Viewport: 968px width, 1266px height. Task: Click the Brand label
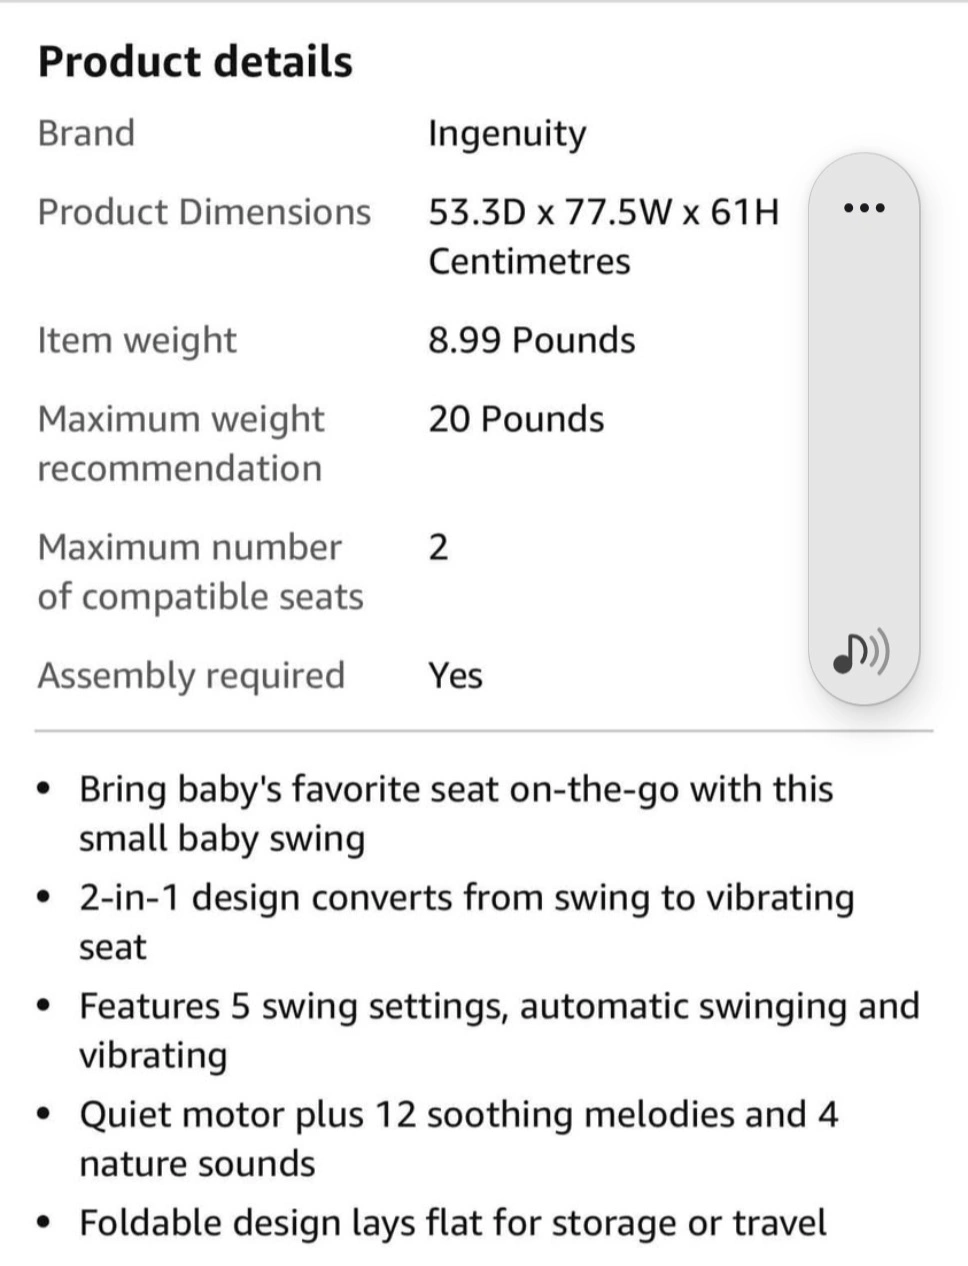(x=86, y=133)
